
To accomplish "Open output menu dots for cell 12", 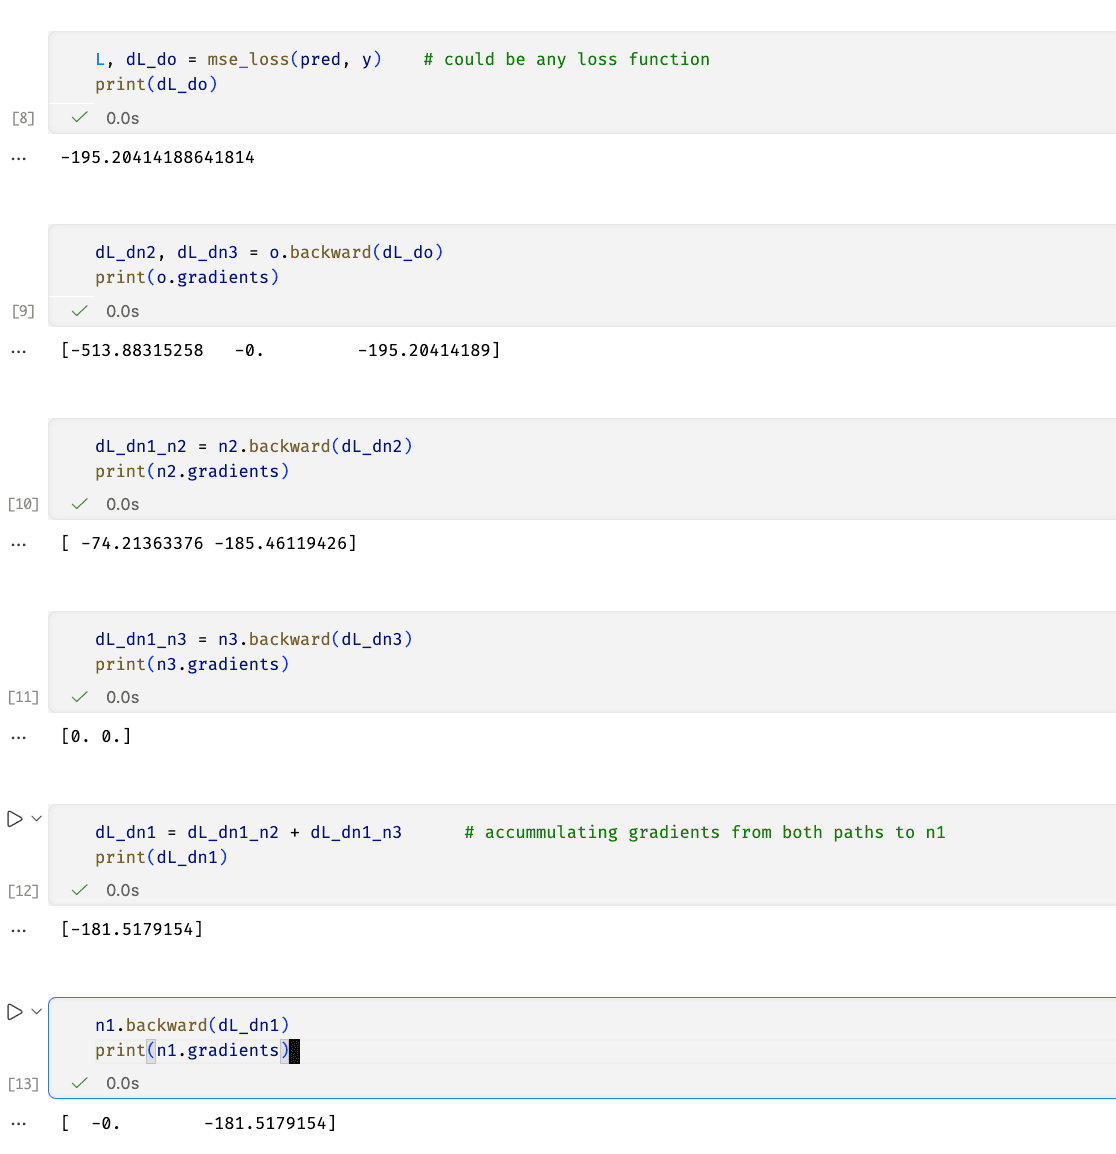I will [x=18, y=930].
